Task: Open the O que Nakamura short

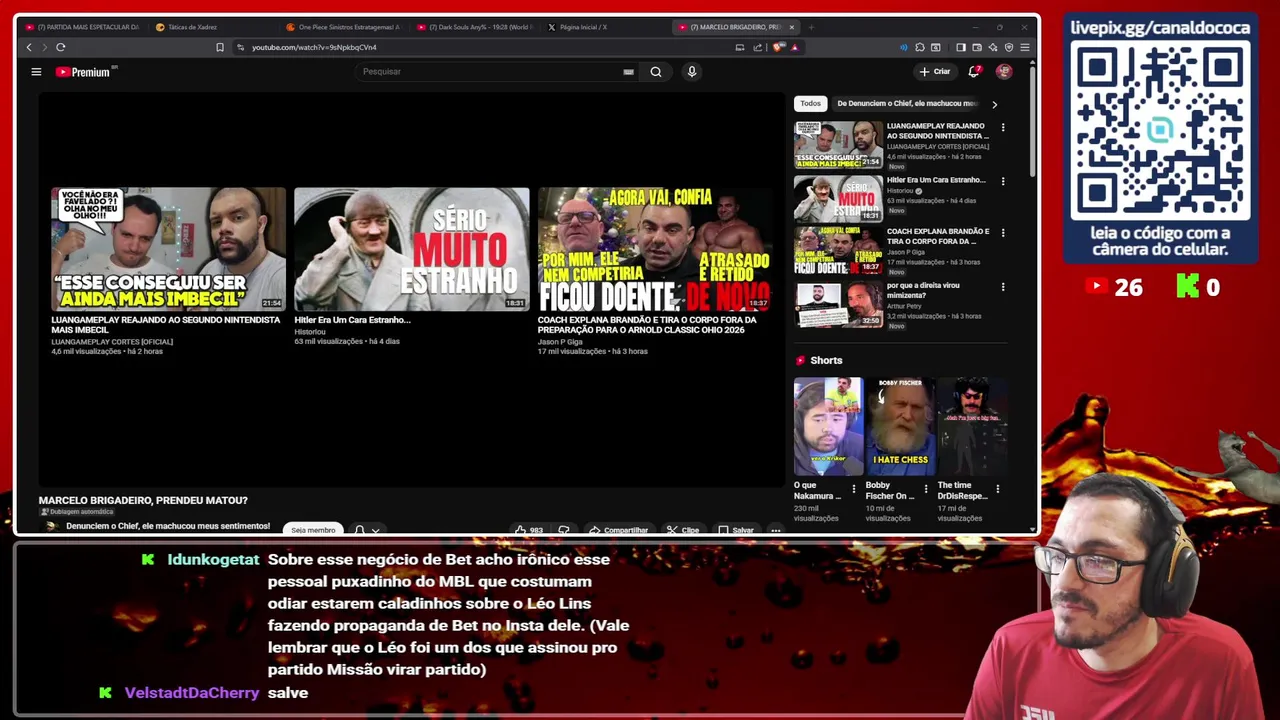Action: 828,426
